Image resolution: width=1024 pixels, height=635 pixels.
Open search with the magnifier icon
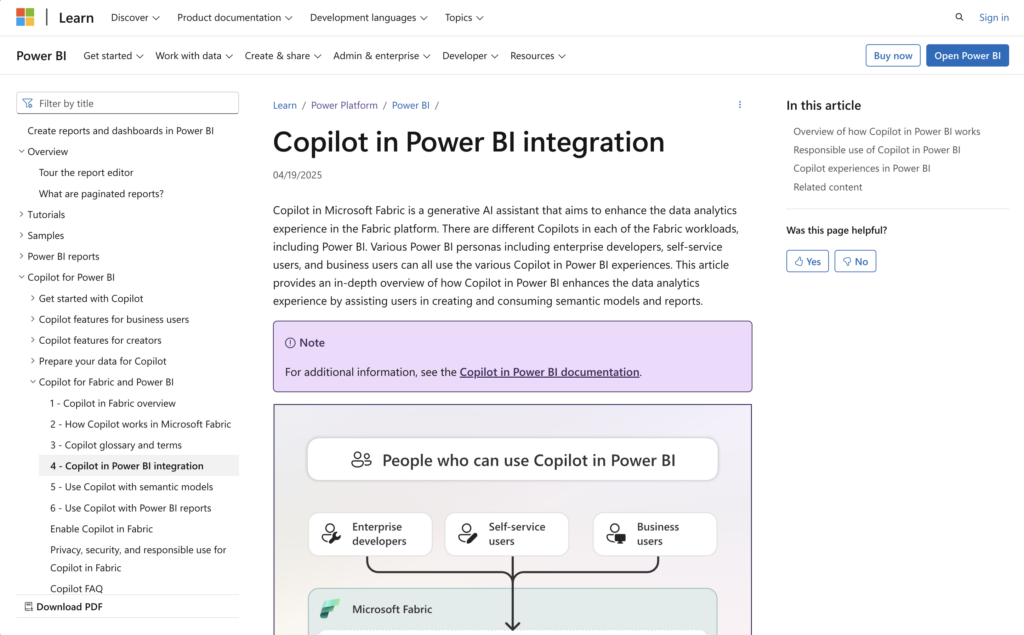pos(959,17)
